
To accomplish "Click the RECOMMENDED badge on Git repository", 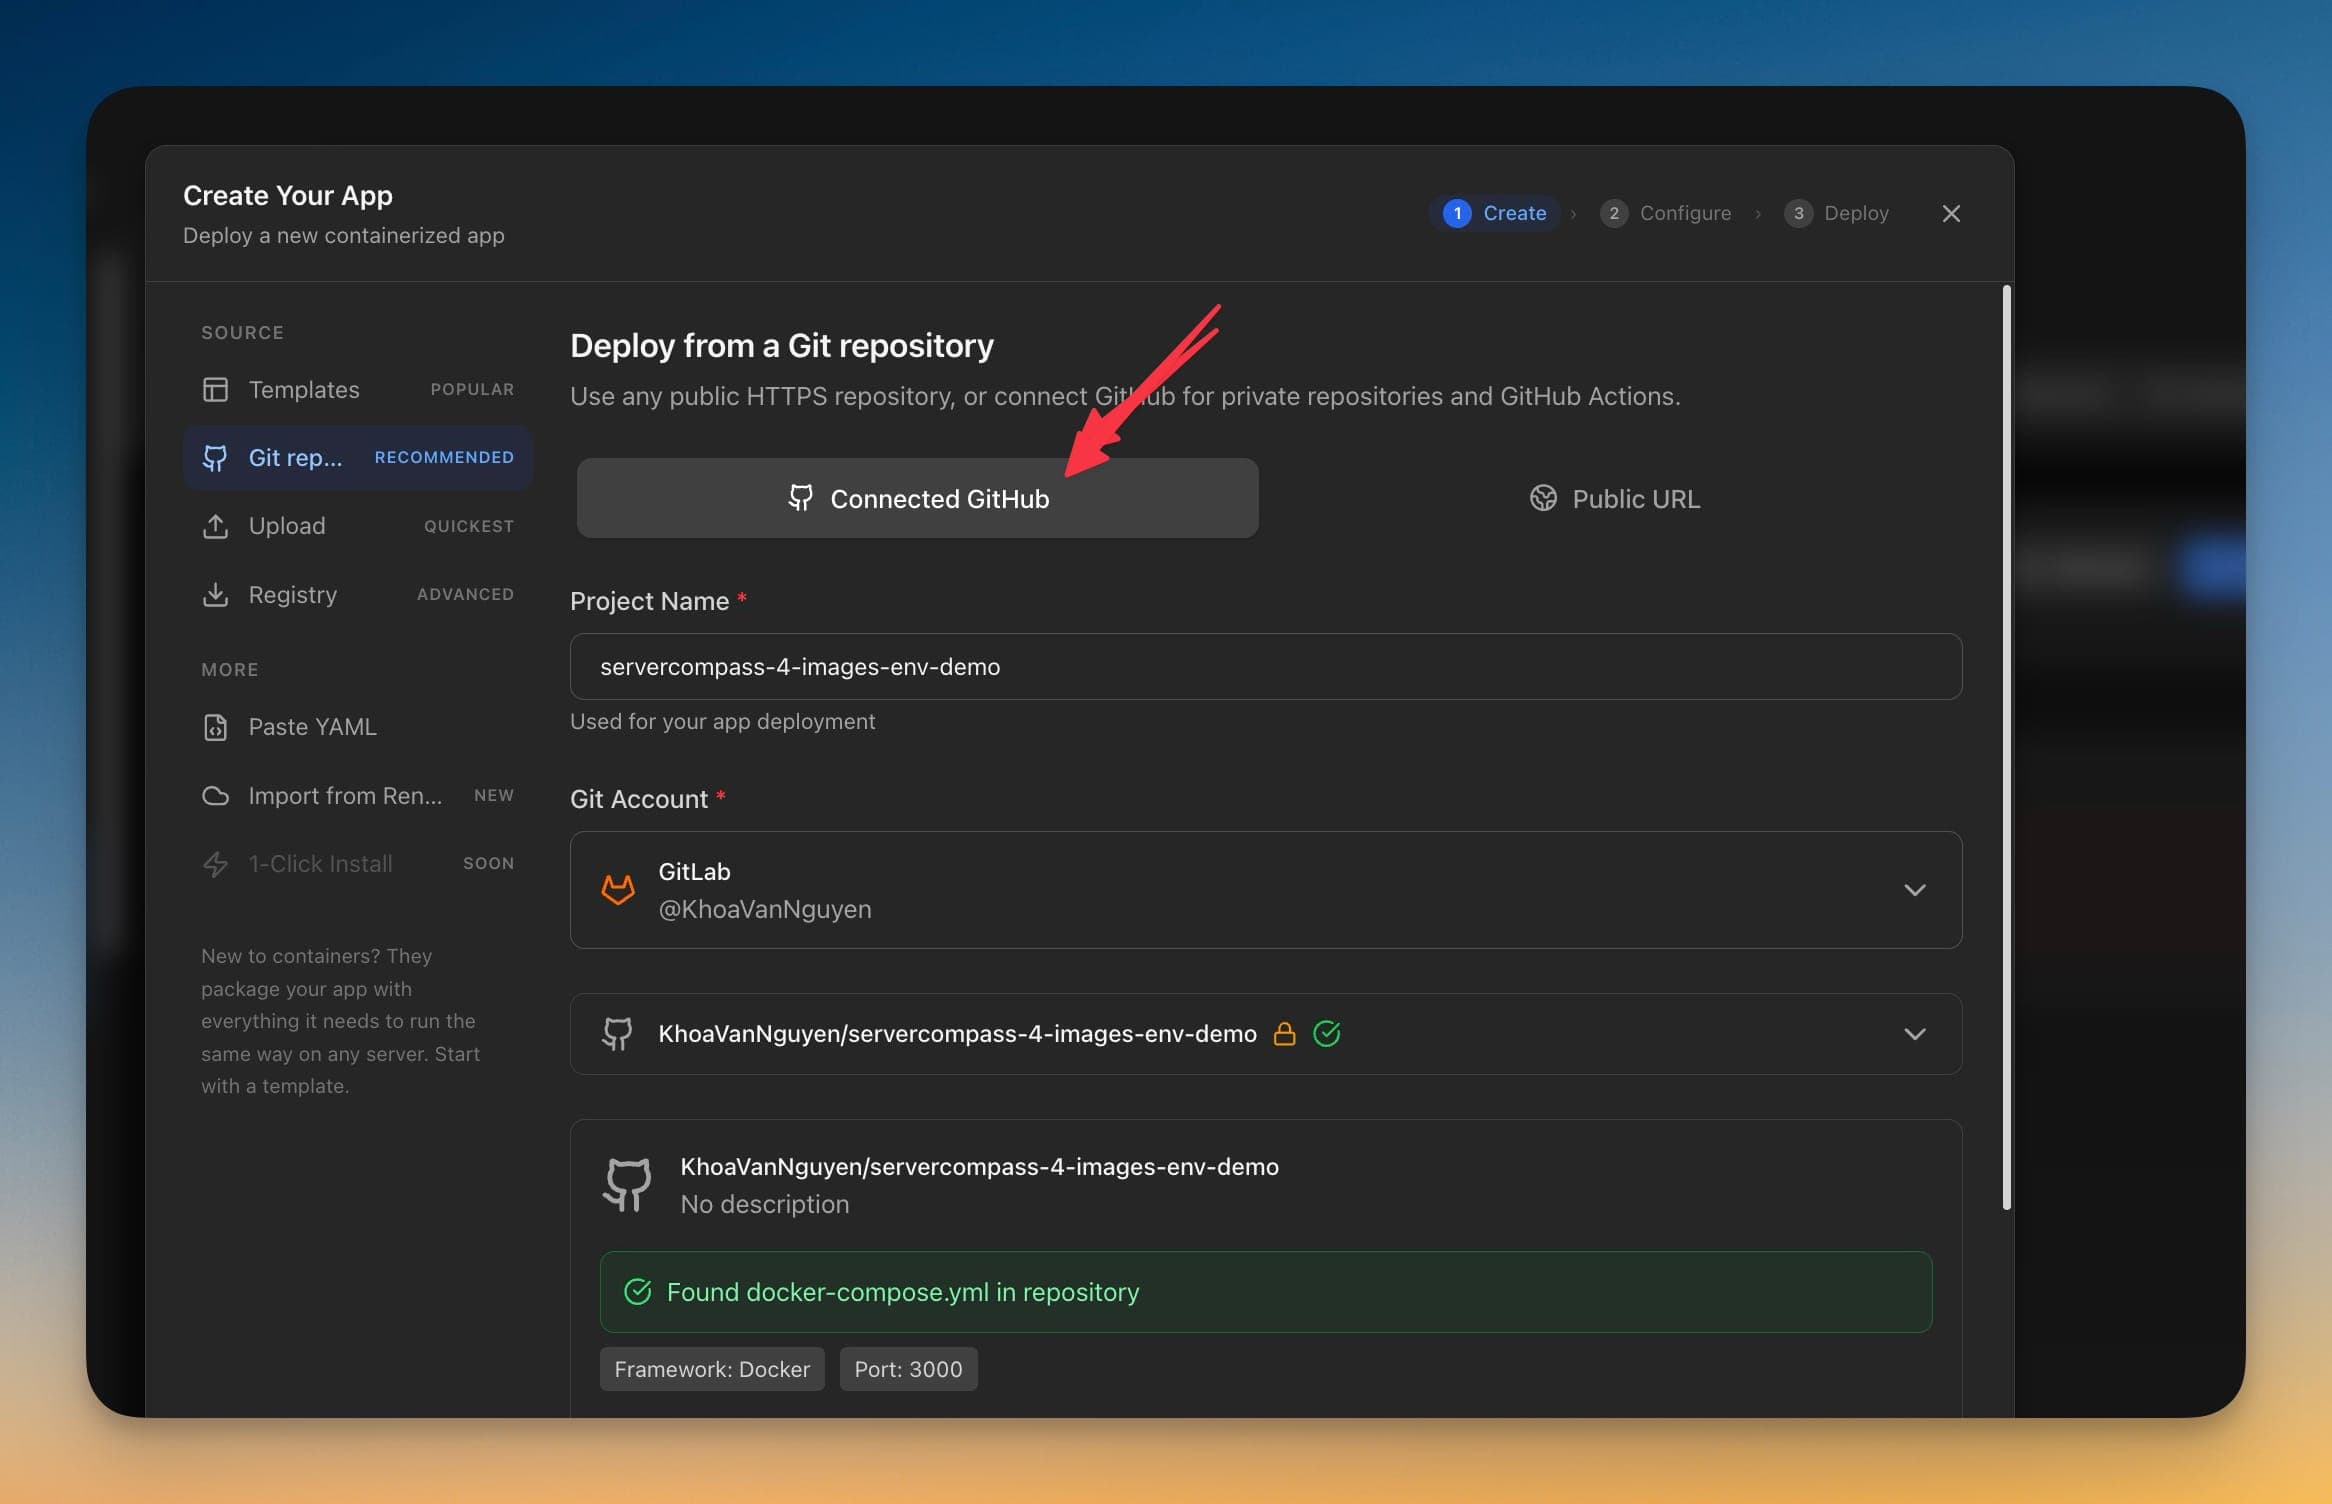I will [444, 457].
